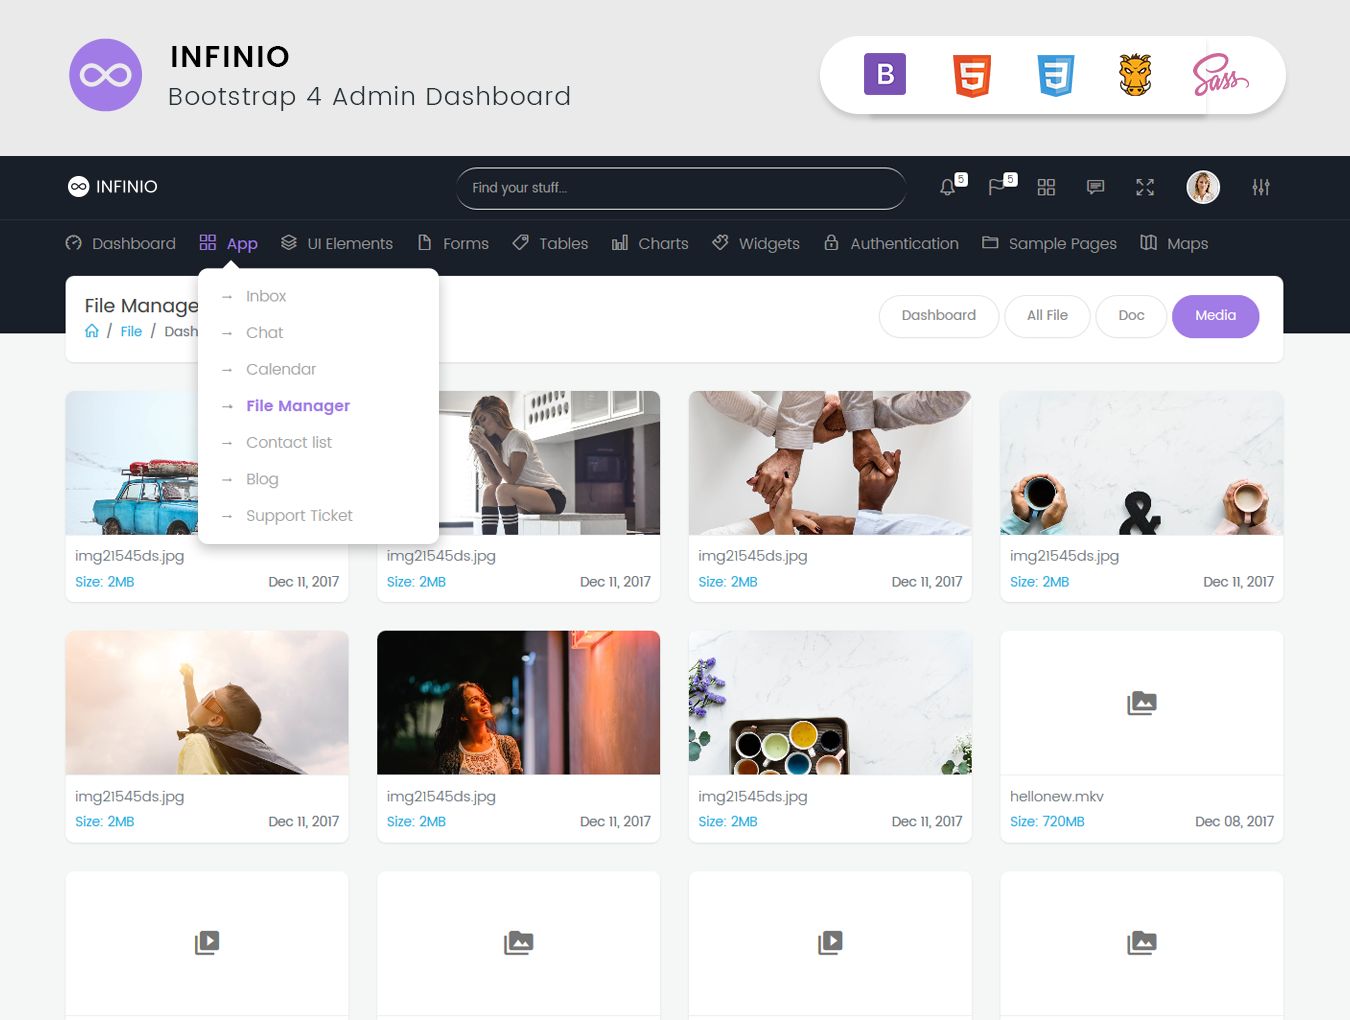Expand the Widgets menu
Viewport: 1350px width, 1020px height.
756,243
